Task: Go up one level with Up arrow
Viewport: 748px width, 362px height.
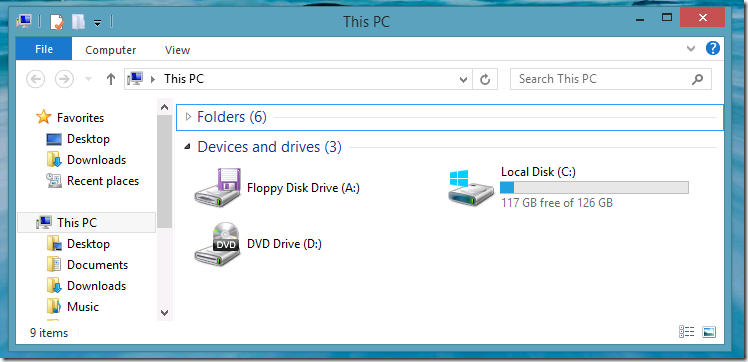Action: 111,79
